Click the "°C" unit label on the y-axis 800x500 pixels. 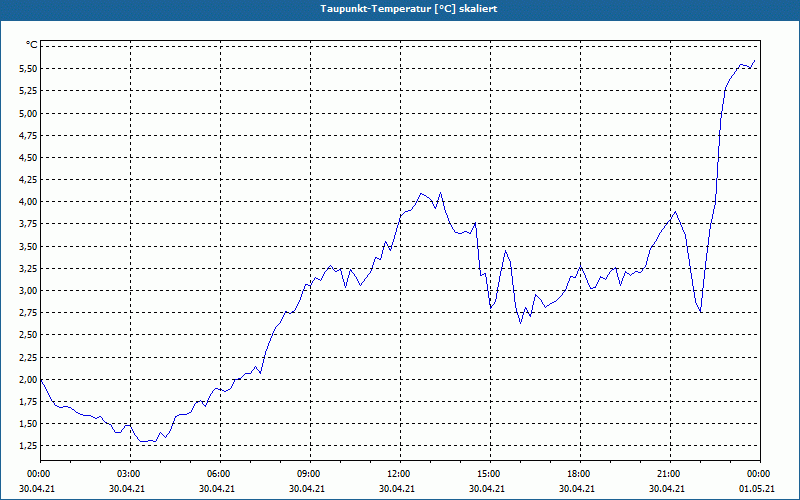point(32,45)
